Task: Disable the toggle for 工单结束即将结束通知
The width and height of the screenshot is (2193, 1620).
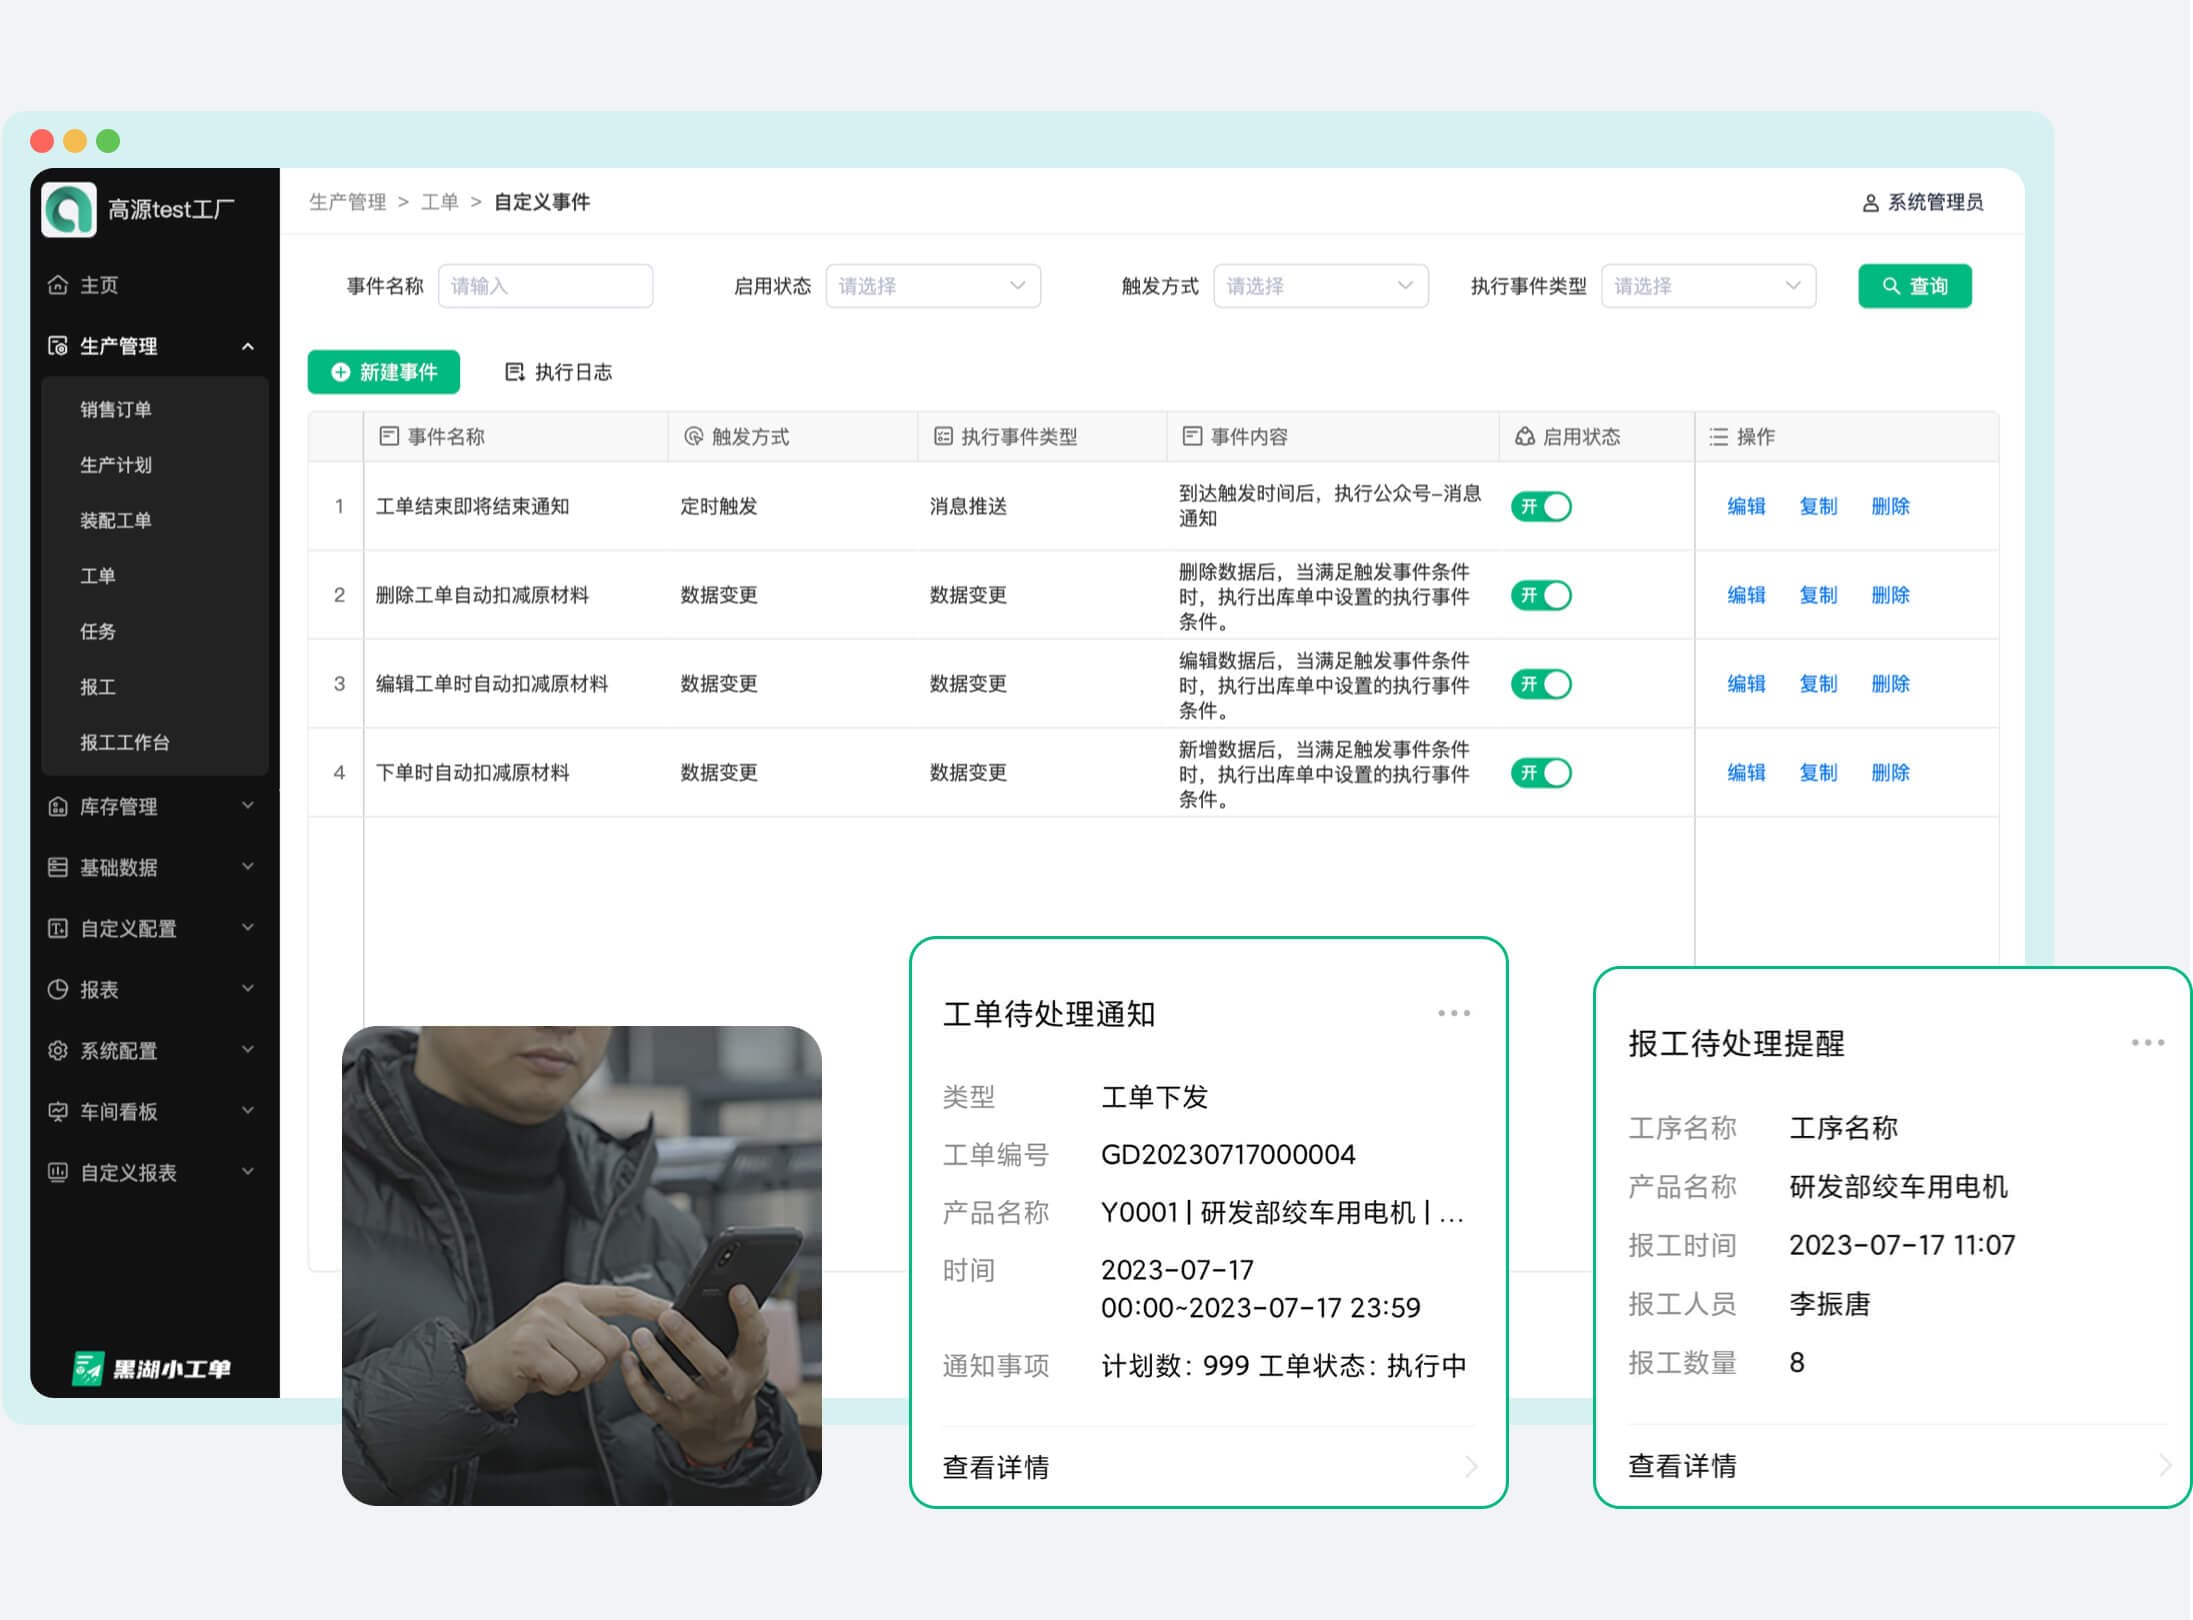Action: (x=1541, y=507)
